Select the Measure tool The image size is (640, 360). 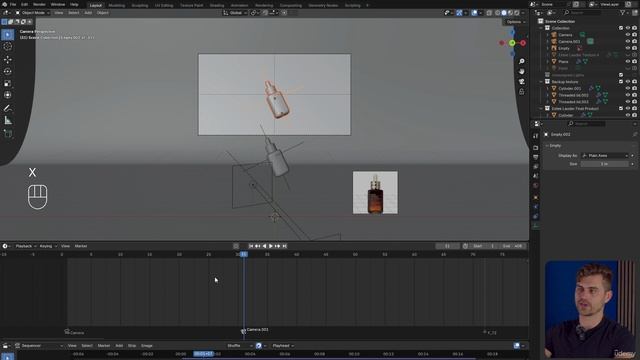point(7,120)
